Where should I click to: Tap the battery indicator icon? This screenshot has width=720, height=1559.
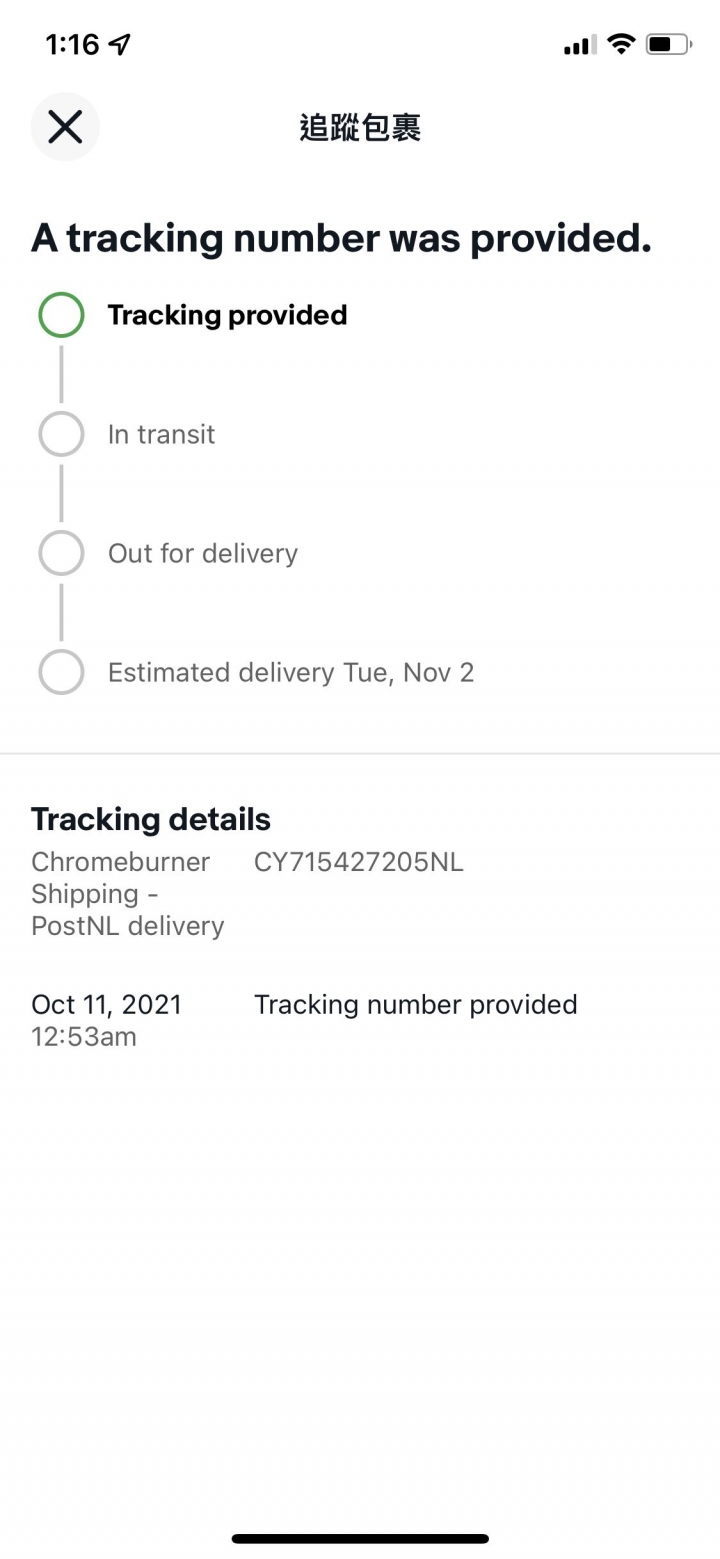pyautogui.click(x=668, y=44)
